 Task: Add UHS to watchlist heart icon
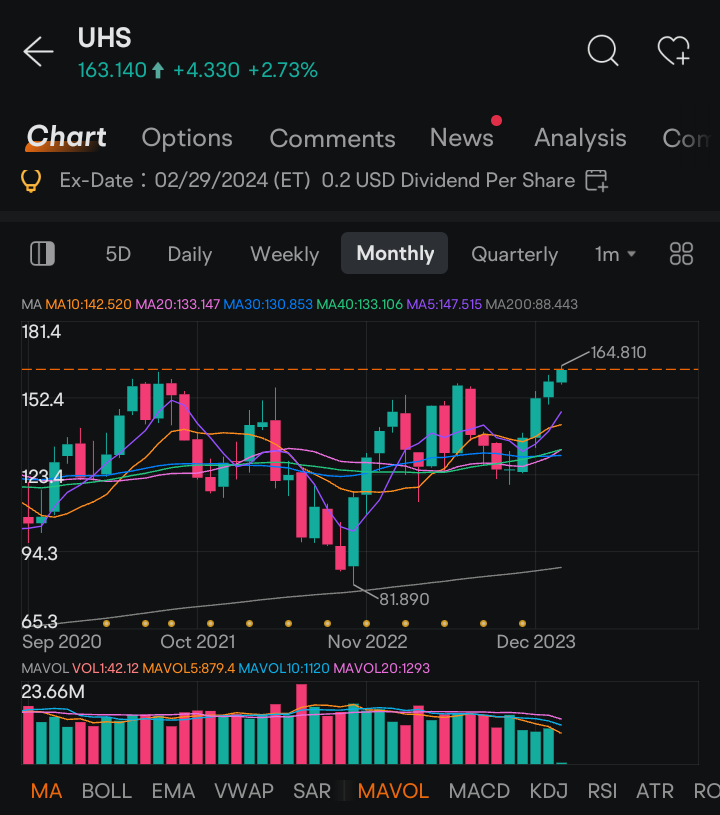(x=673, y=50)
